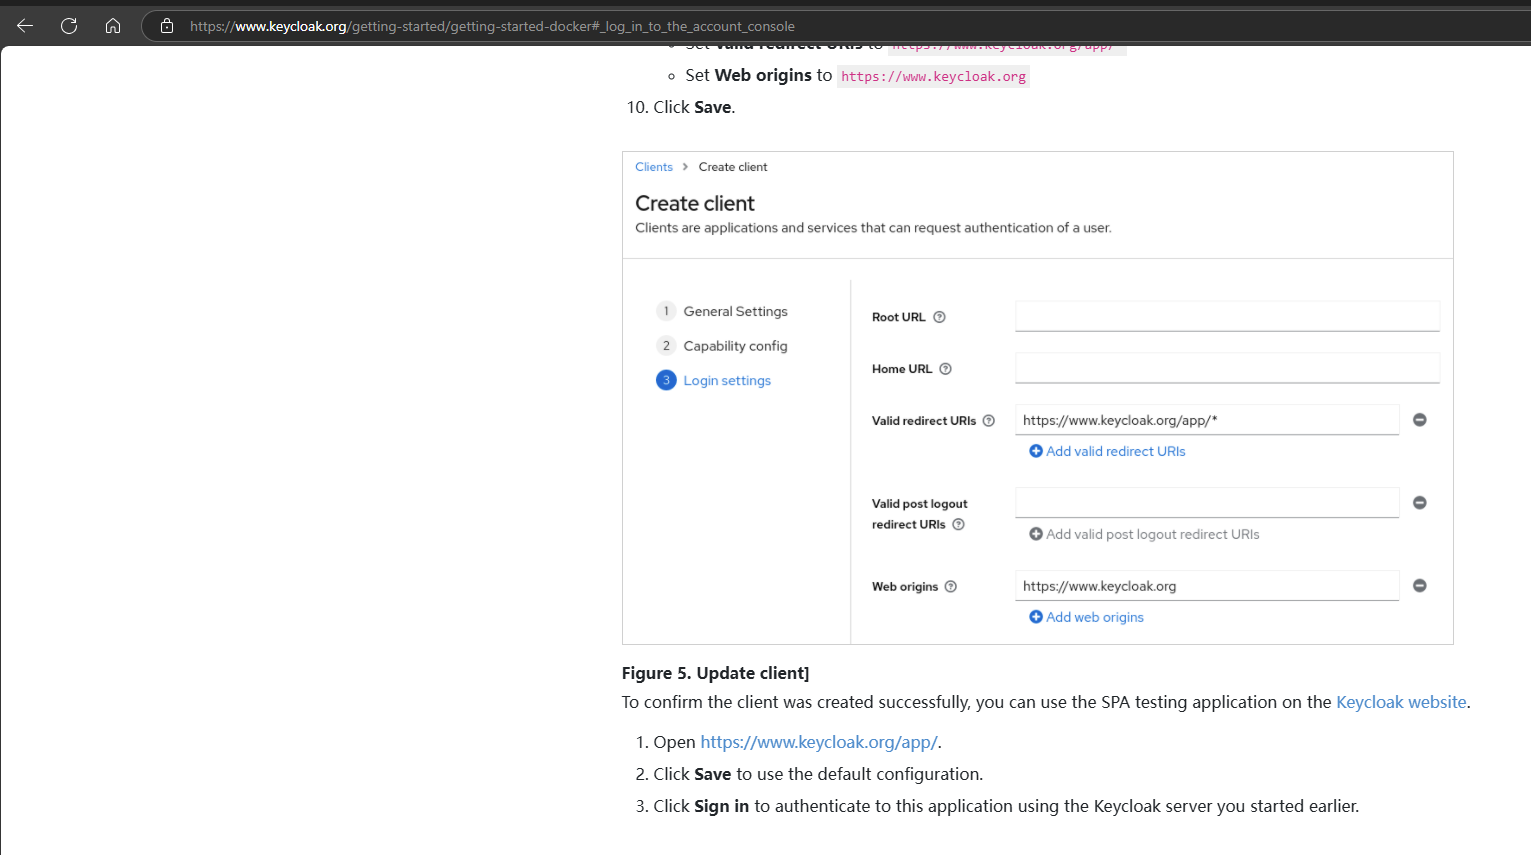Click the browser back arrow
1531x855 pixels.
click(25, 26)
